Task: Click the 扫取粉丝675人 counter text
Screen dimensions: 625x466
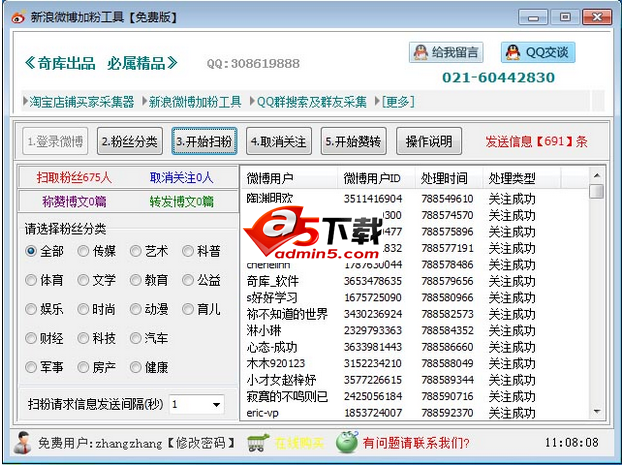Action: tap(74, 177)
